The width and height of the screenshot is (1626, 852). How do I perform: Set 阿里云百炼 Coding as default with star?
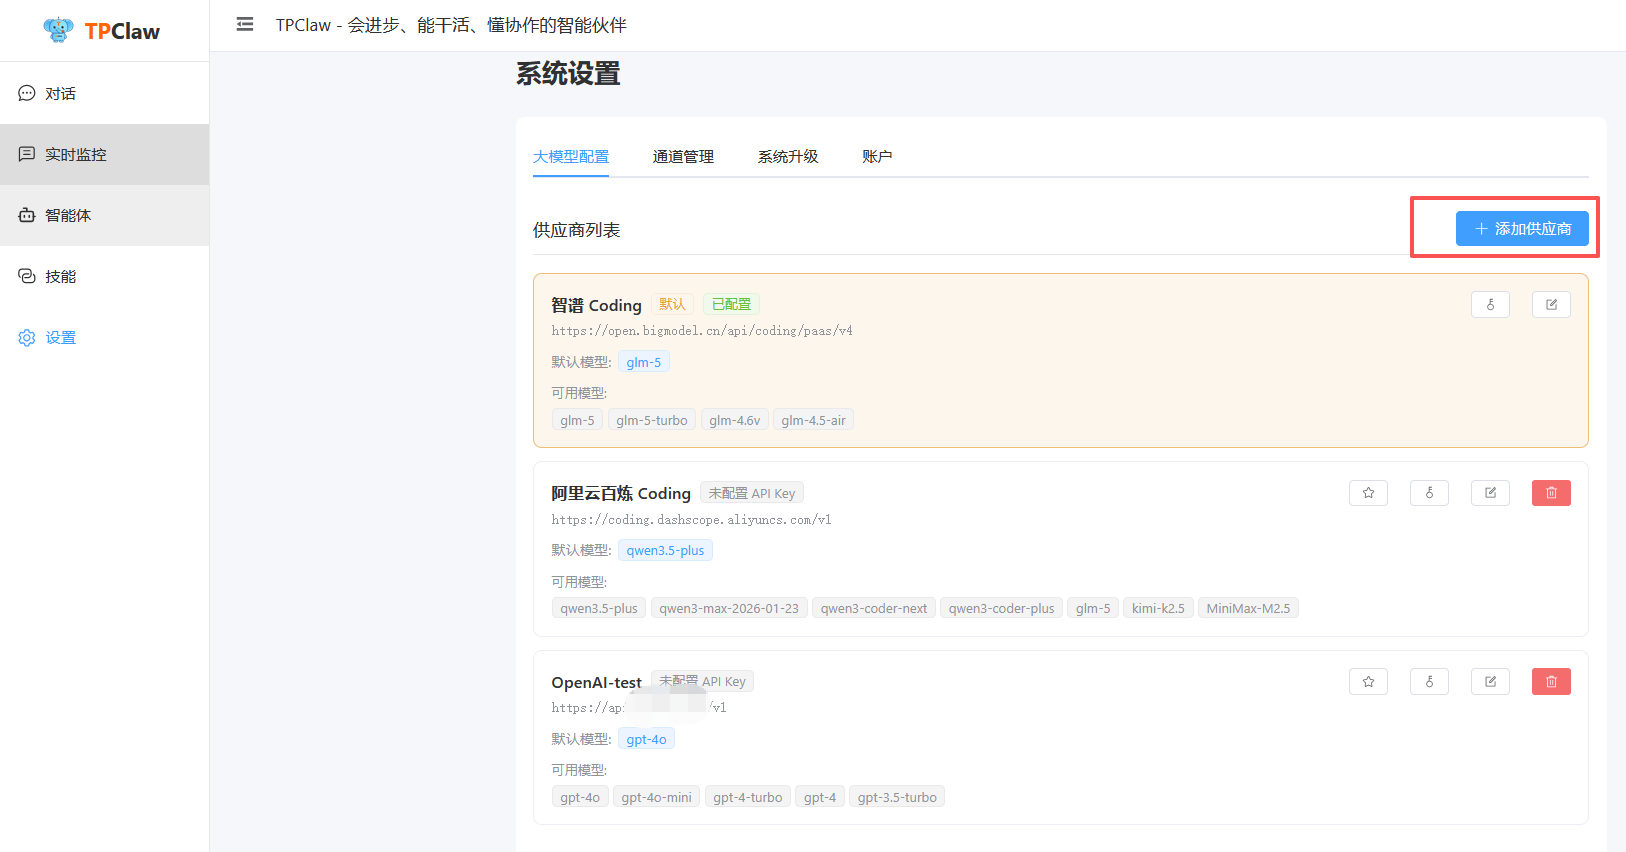click(x=1368, y=493)
